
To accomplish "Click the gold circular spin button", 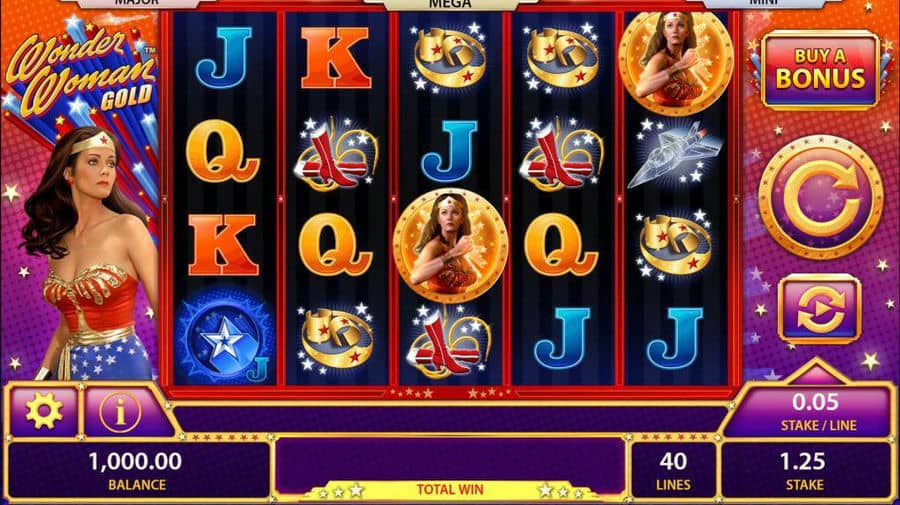I will pos(821,197).
